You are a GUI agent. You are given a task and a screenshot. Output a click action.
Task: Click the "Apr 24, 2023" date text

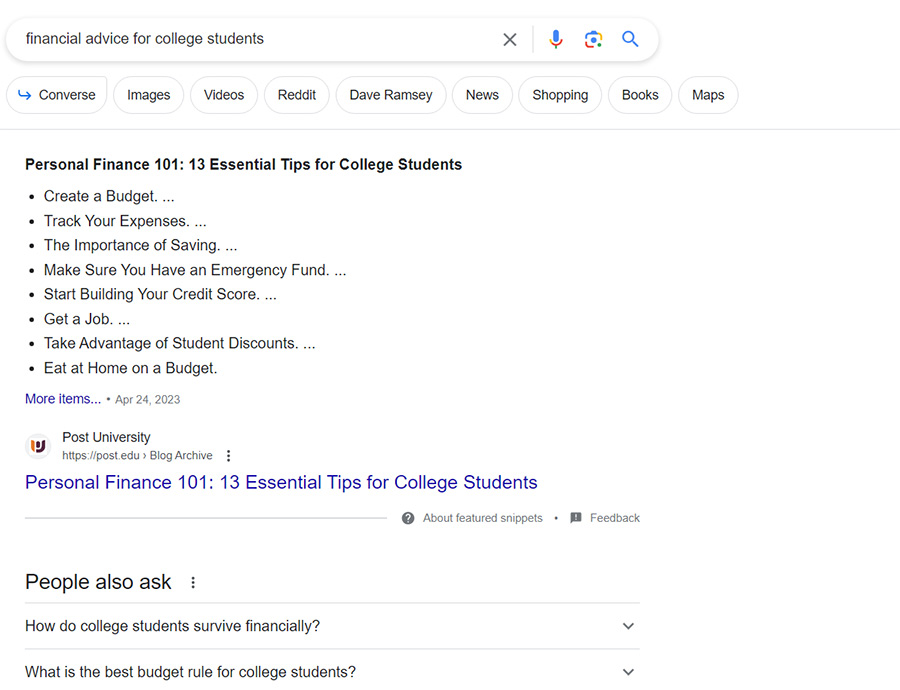tap(148, 400)
